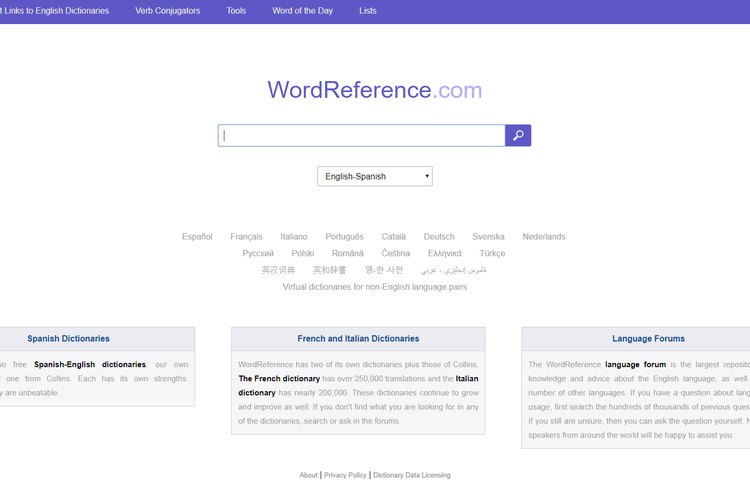Focus the dictionary search input field
This screenshot has height=500, width=750.
point(362,135)
